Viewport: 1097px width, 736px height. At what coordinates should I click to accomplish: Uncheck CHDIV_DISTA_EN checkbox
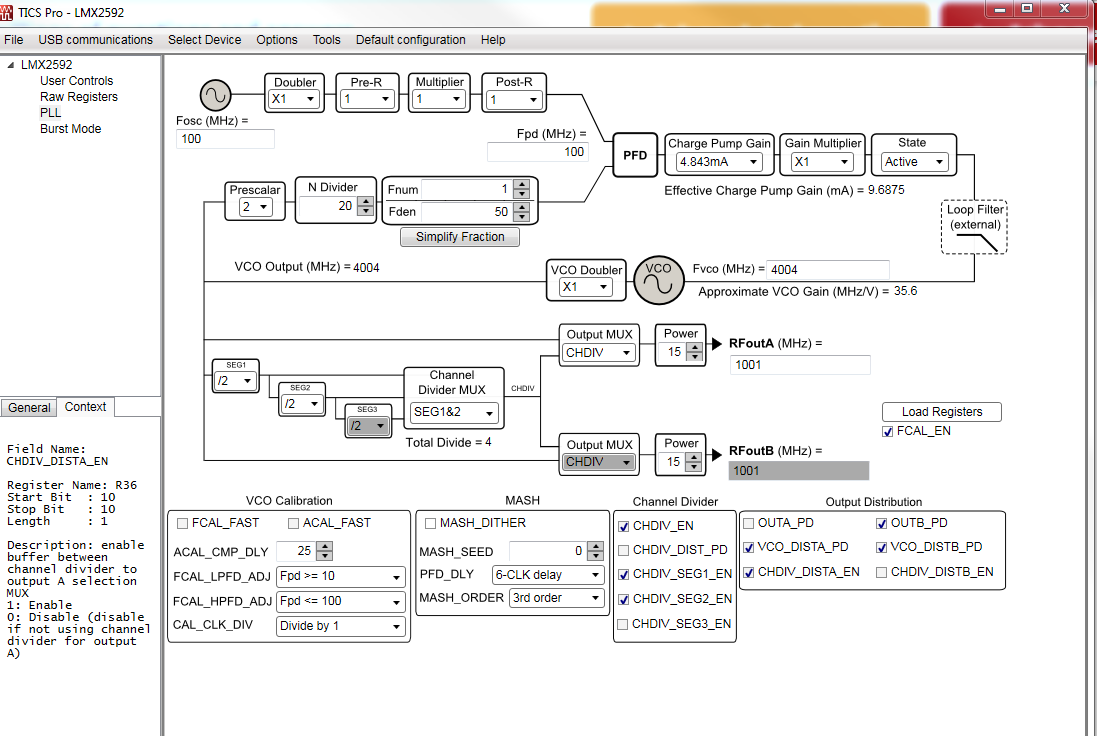(749, 572)
